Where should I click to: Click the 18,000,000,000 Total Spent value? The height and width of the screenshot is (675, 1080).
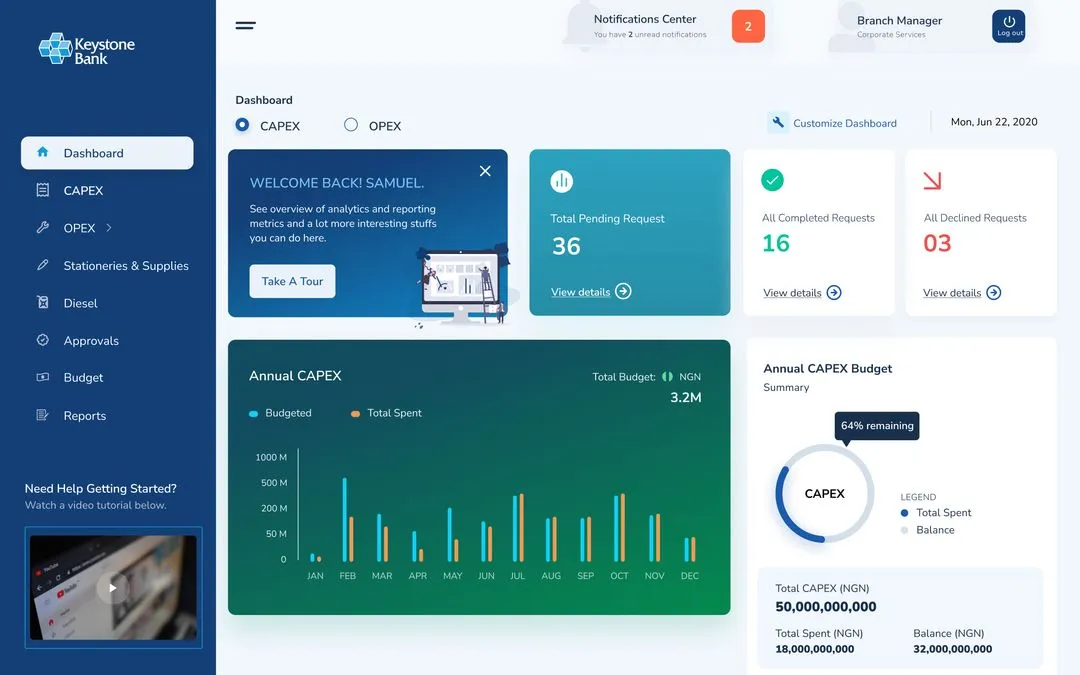pos(815,649)
